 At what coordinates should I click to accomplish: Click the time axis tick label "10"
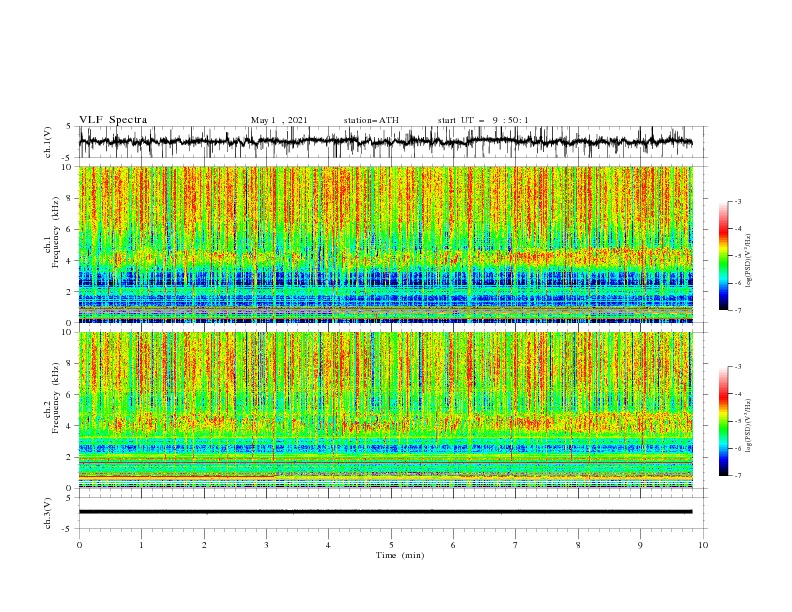pos(703,545)
